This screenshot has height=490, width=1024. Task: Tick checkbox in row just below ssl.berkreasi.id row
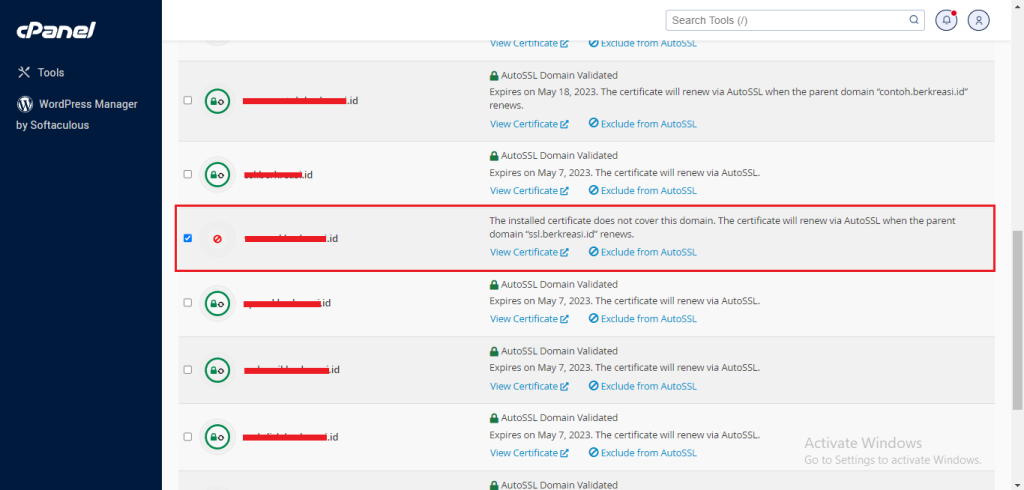coord(188,303)
